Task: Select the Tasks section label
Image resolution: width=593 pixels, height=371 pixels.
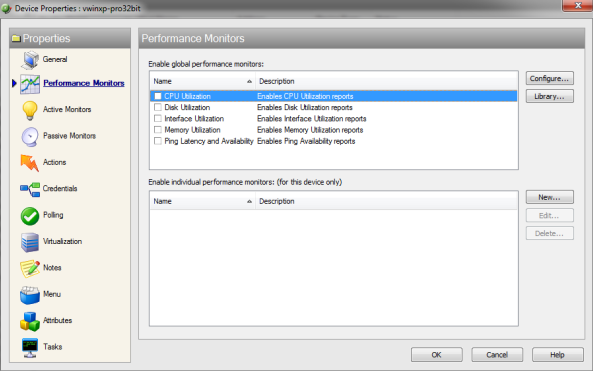Action: [x=53, y=347]
